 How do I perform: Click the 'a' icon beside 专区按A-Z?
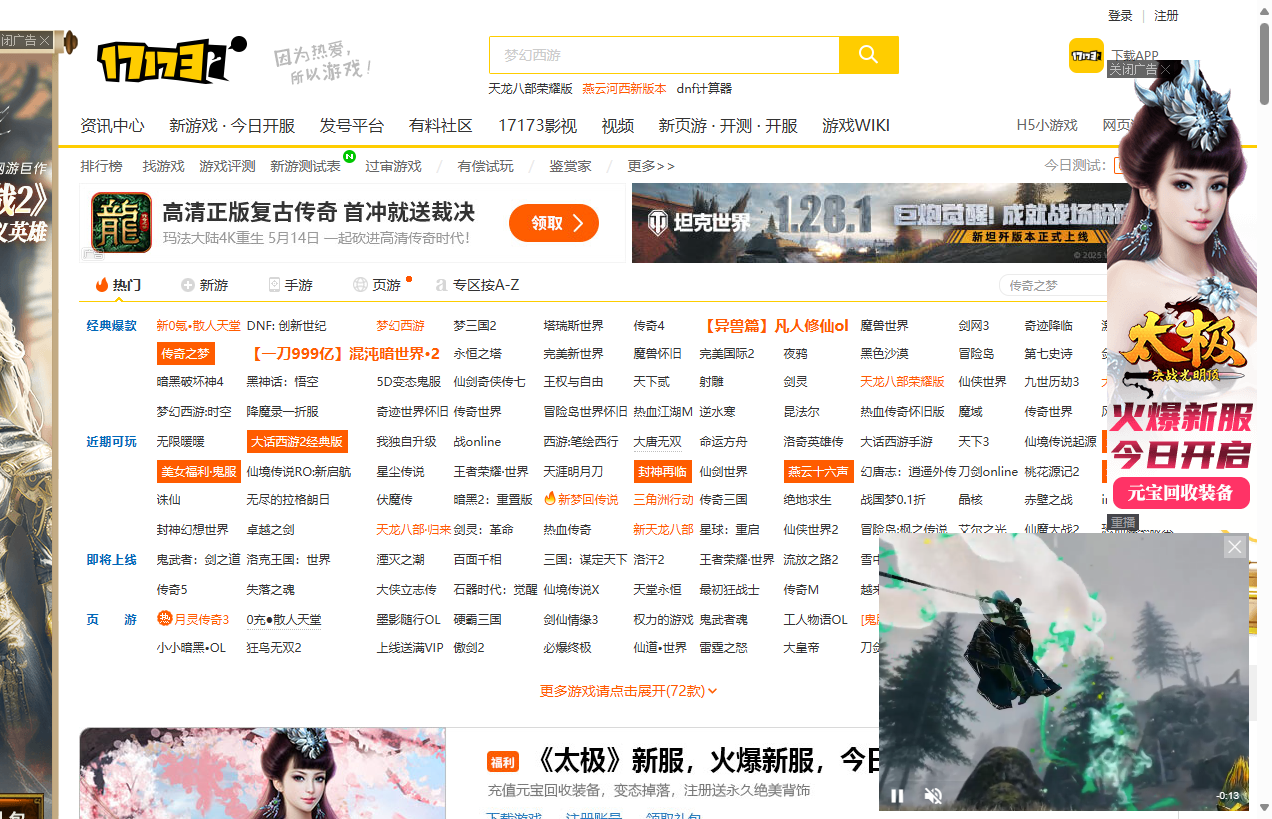[441, 285]
